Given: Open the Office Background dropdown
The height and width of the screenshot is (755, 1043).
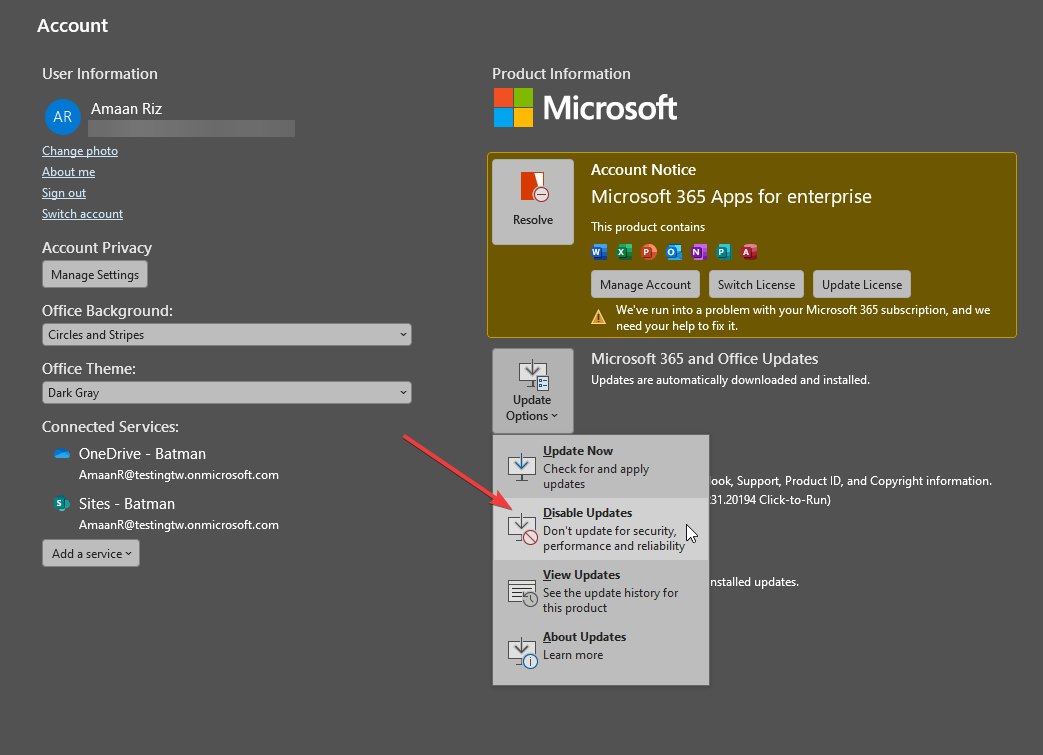Looking at the screenshot, I should [x=226, y=334].
